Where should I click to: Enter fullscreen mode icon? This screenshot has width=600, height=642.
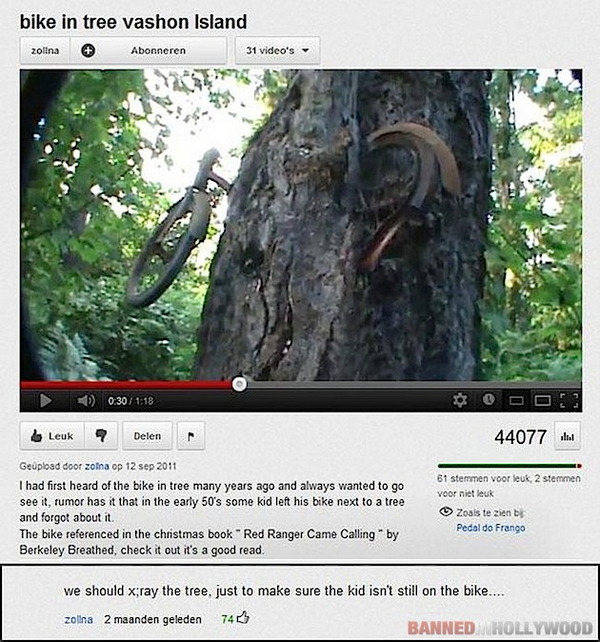(x=569, y=401)
